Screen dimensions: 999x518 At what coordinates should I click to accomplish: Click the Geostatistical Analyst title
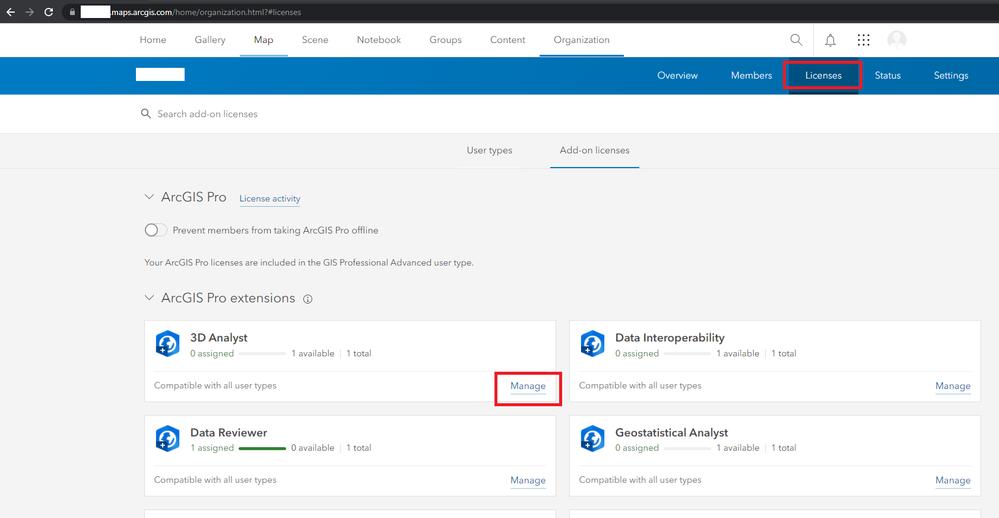(x=672, y=433)
